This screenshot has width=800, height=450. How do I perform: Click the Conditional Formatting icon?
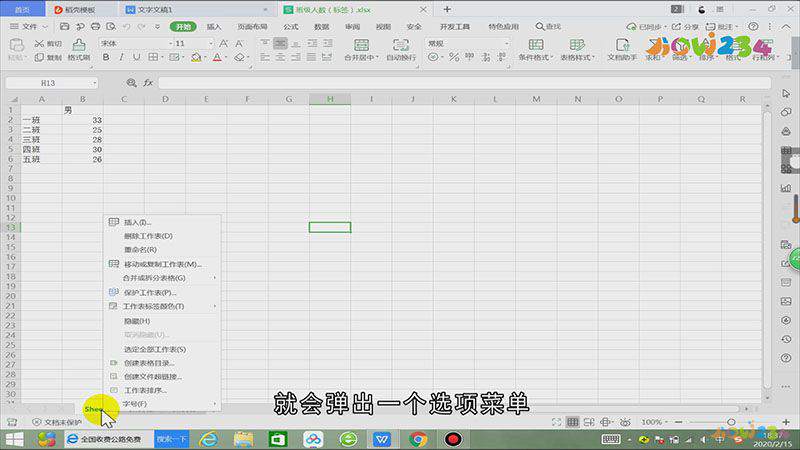tap(536, 45)
